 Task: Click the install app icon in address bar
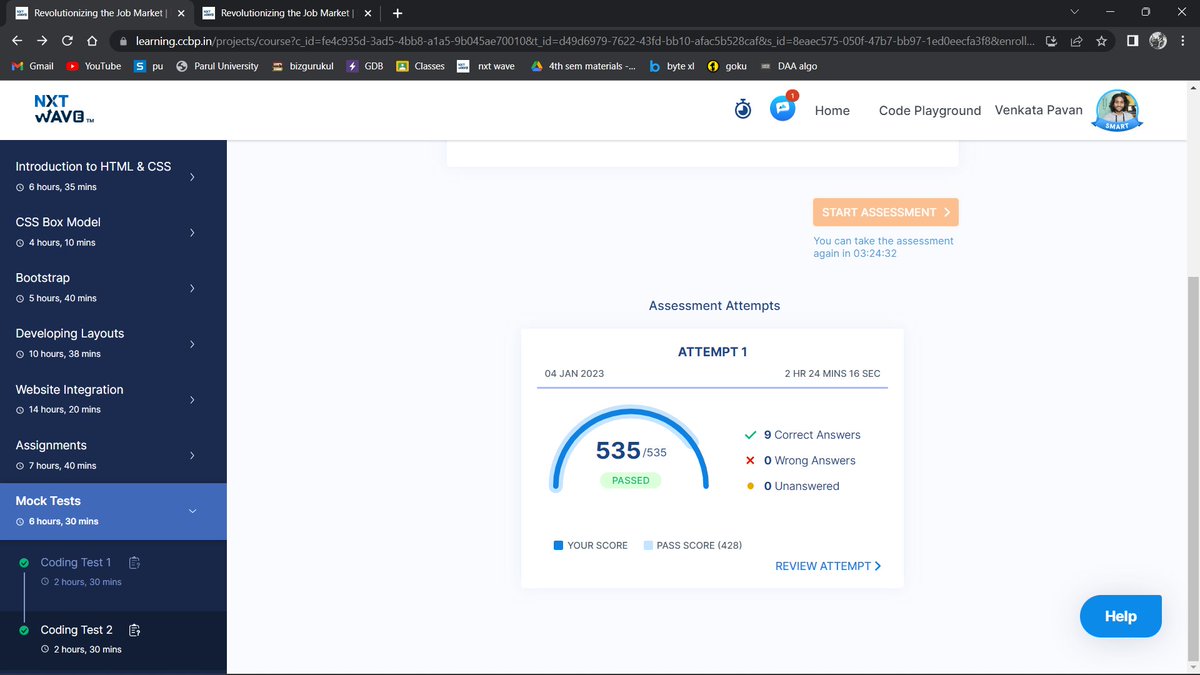pyautogui.click(x=1052, y=41)
